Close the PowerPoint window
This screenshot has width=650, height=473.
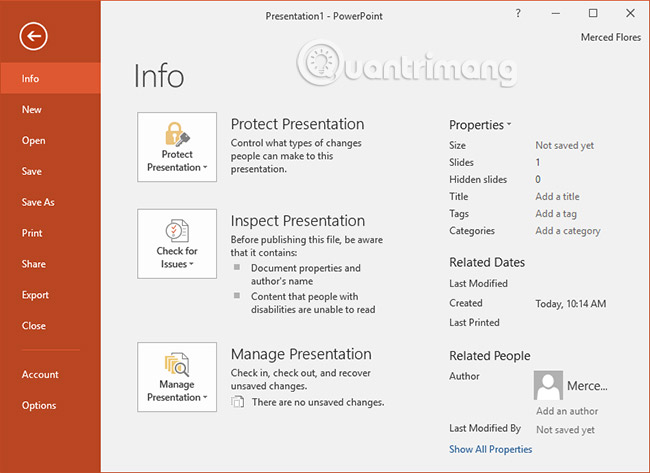coord(630,13)
